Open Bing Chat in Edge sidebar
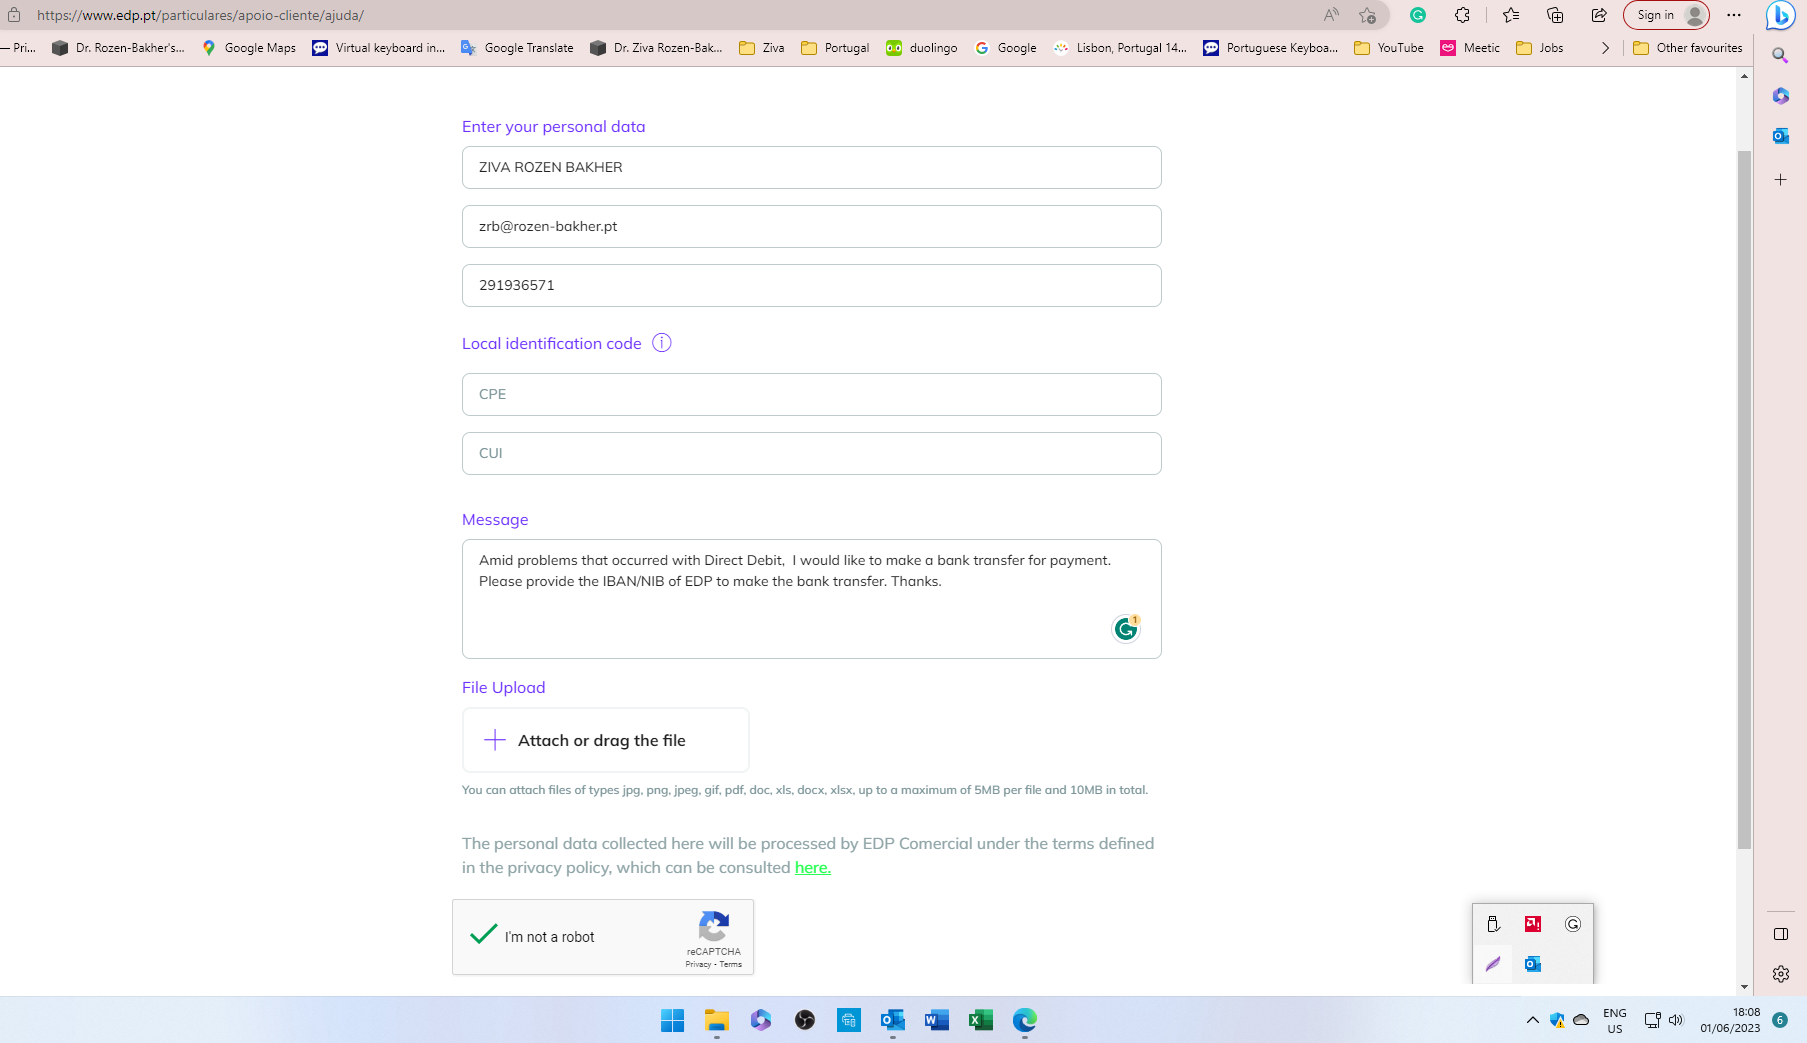Image resolution: width=1807 pixels, height=1043 pixels. [1782, 15]
